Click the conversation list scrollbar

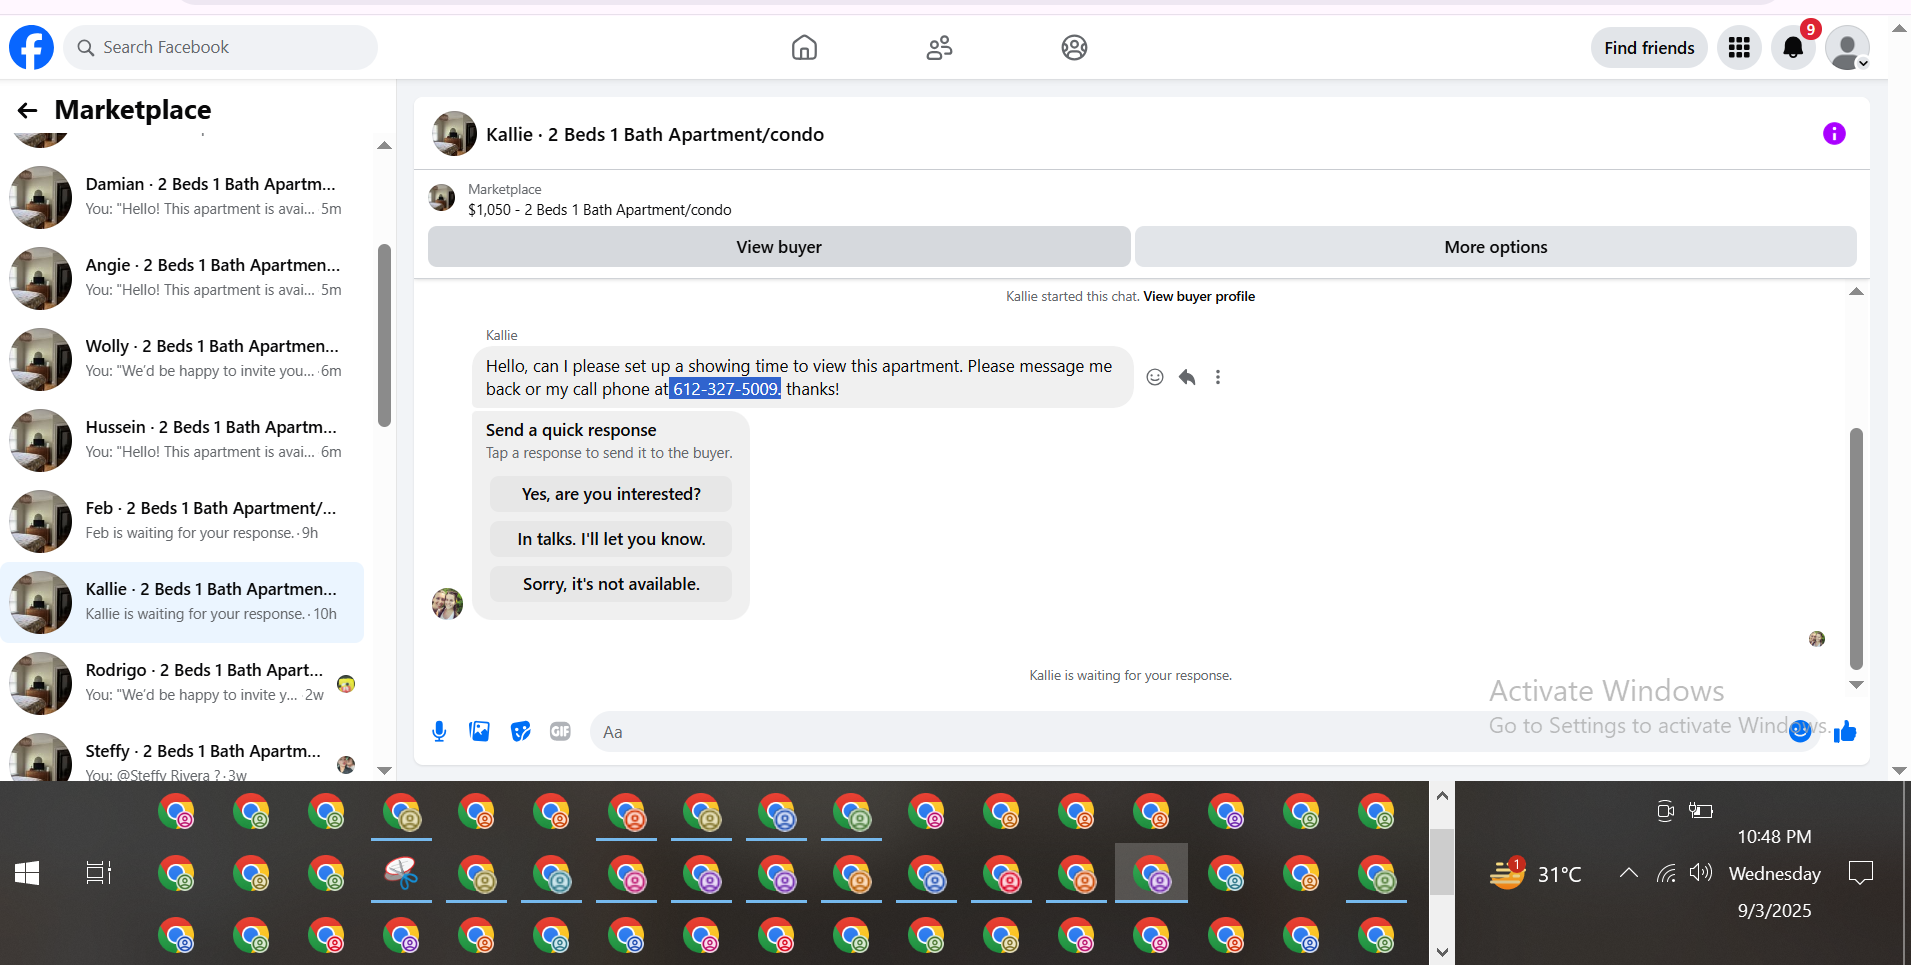click(384, 335)
